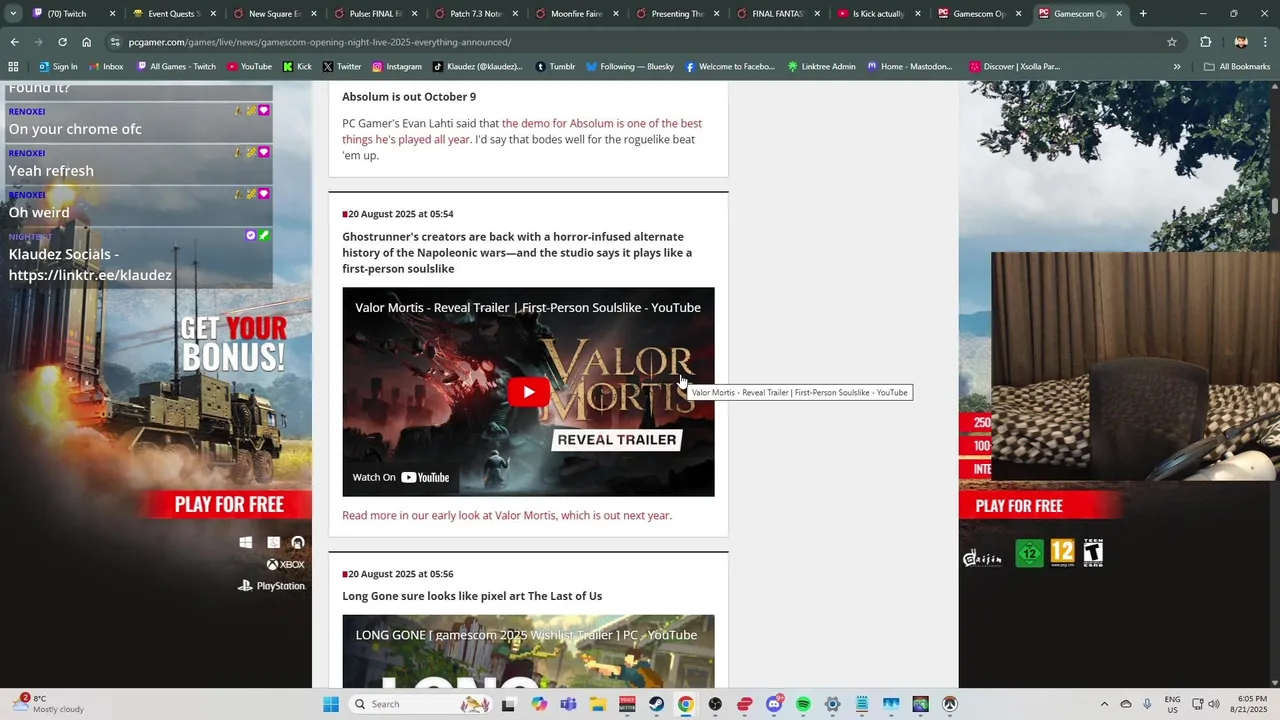1280x720 pixels.
Task: Select the 'Yeah refresh' chat message
Action: coord(51,171)
